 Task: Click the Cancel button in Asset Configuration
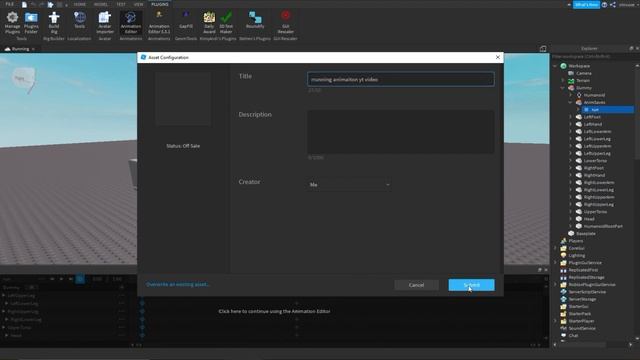(x=416, y=285)
